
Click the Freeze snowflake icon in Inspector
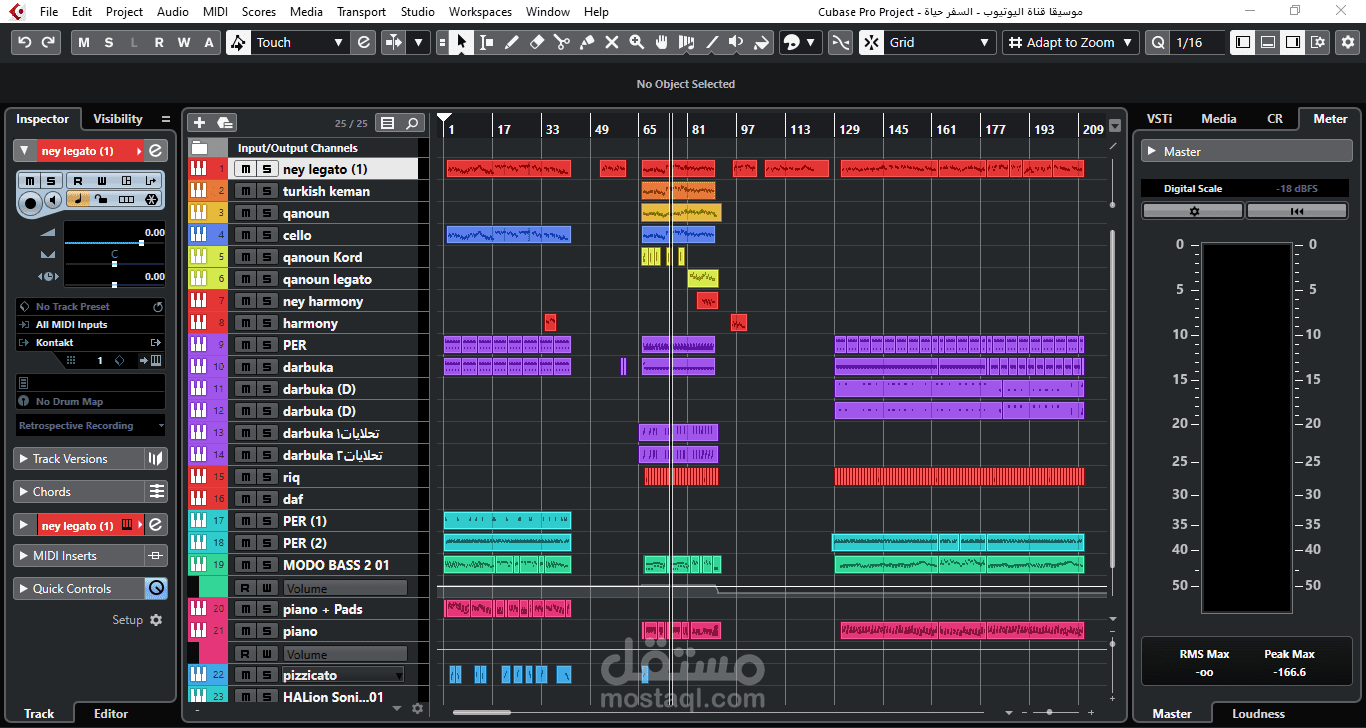coord(151,200)
